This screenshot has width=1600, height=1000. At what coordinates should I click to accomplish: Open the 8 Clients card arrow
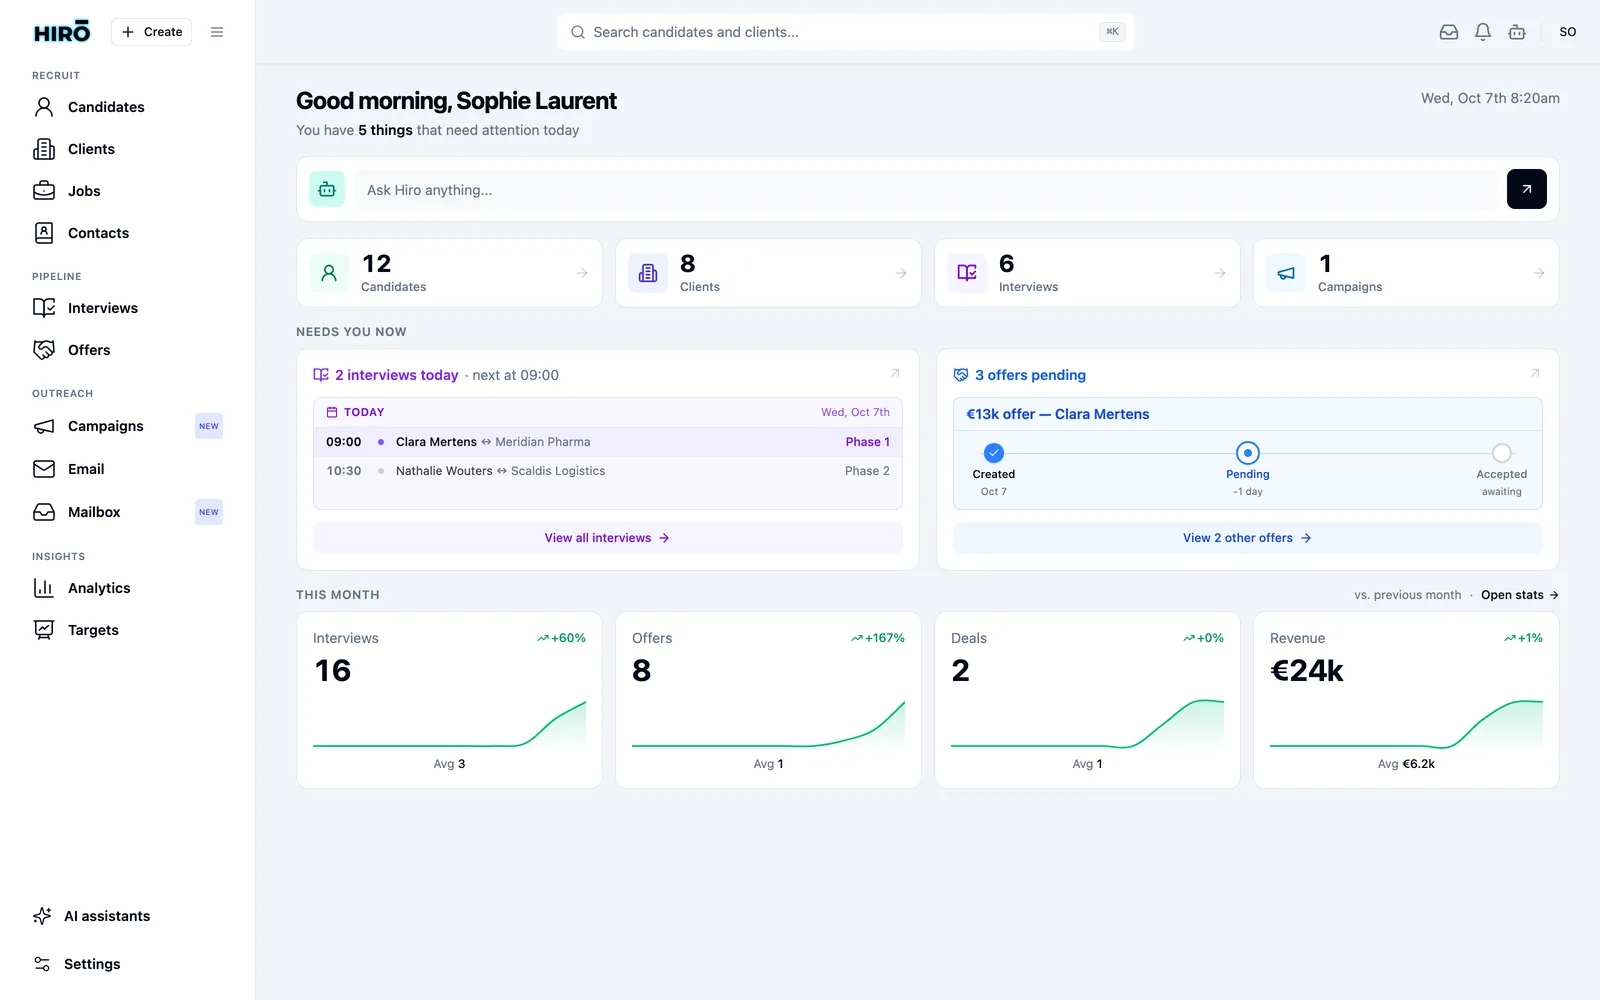[x=901, y=273]
